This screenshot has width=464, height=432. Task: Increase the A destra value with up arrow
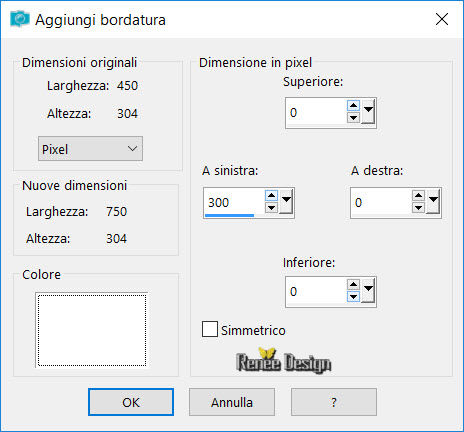[418, 196]
